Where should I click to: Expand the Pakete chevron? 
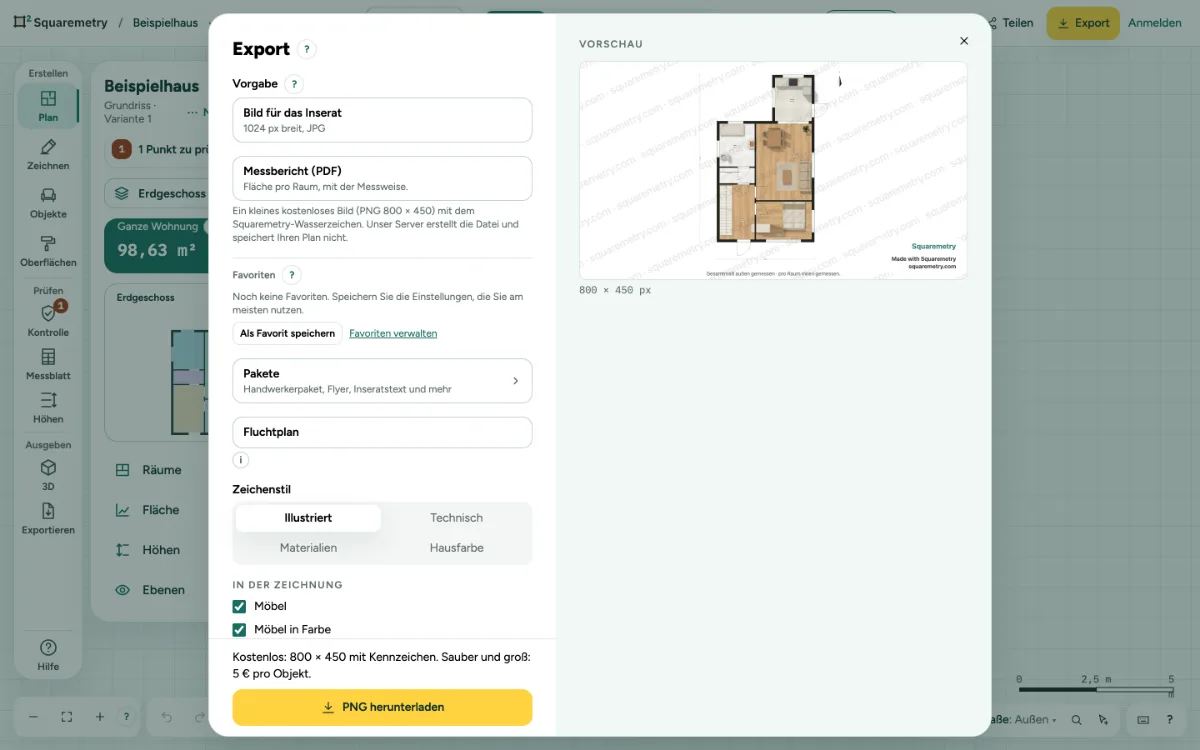point(515,381)
